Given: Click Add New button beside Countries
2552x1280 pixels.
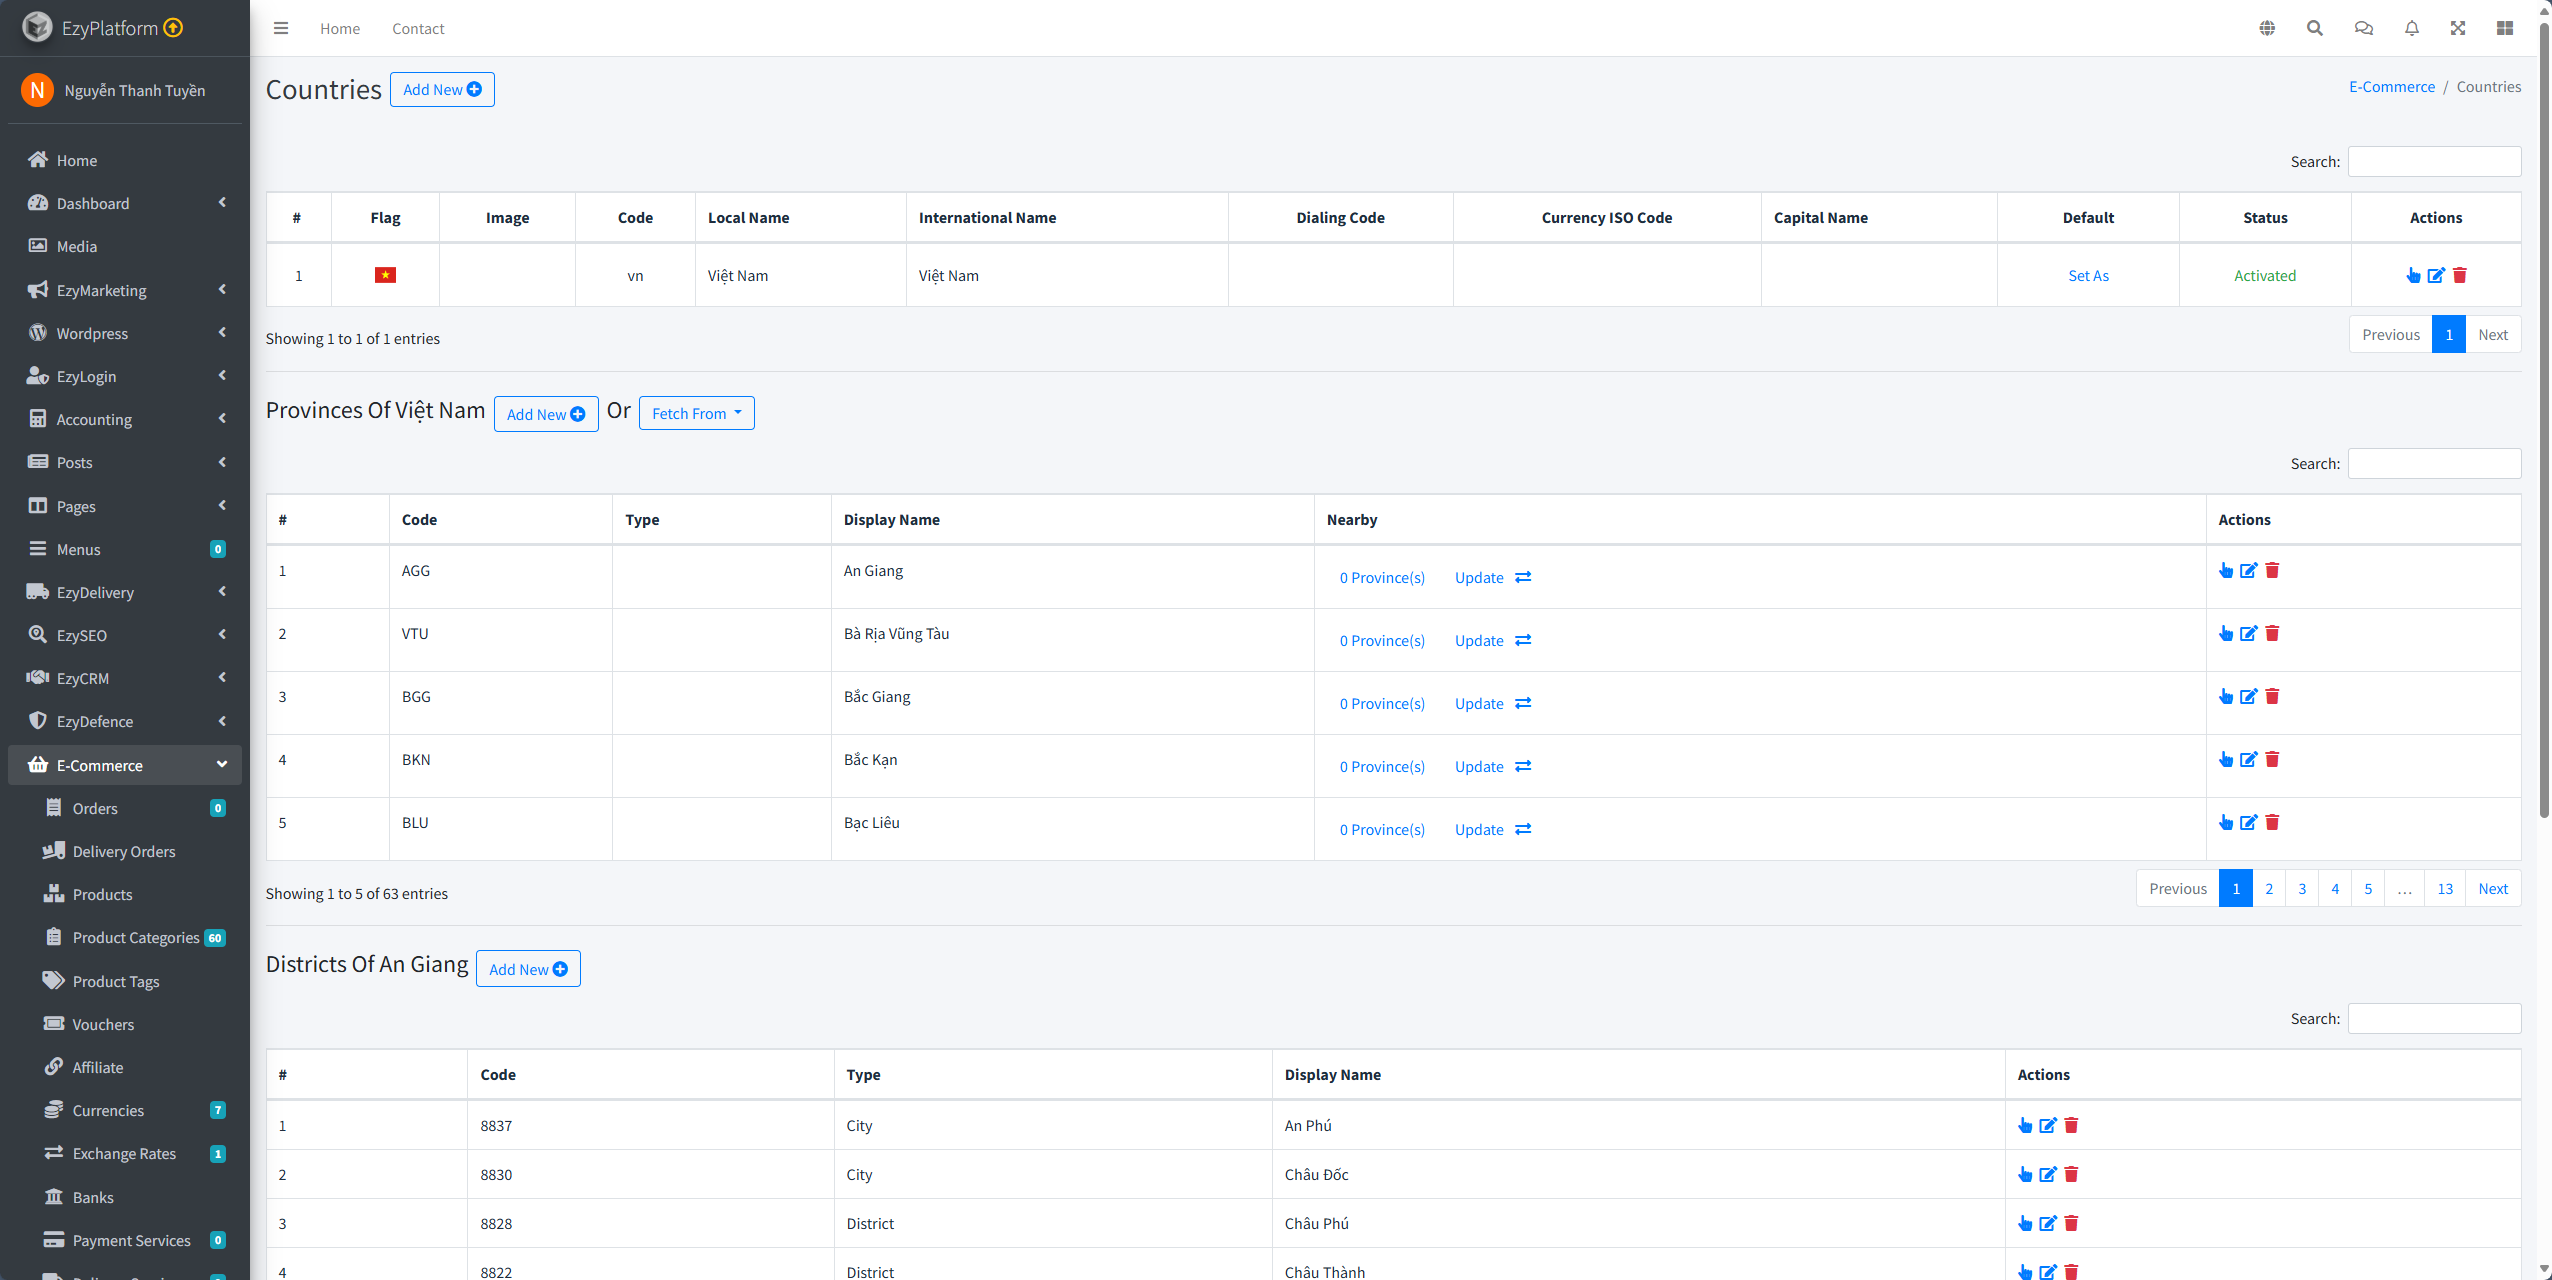Looking at the screenshot, I should (441, 89).
